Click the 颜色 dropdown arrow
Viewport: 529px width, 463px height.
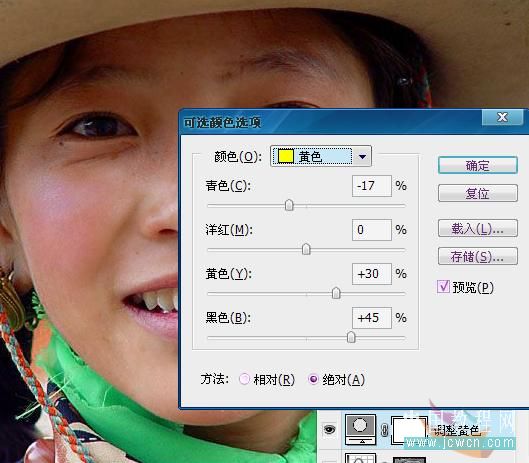click(362, 157)
